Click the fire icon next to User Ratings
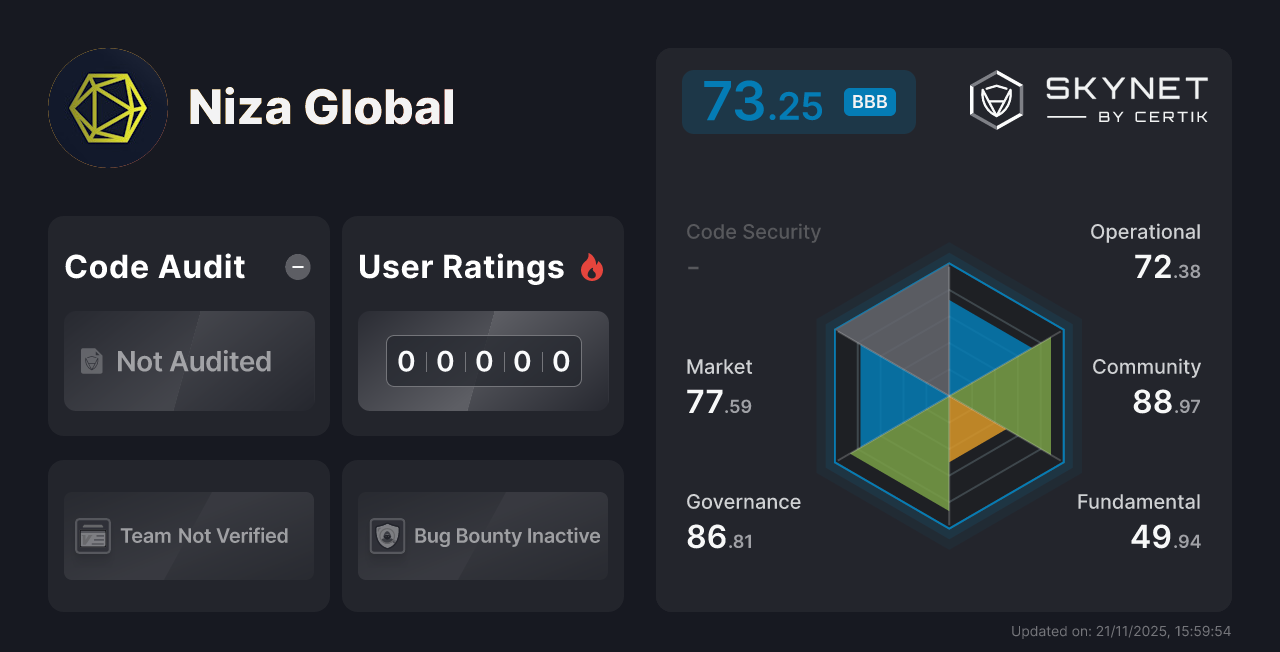1280x652 pixels. pos(592,266)
